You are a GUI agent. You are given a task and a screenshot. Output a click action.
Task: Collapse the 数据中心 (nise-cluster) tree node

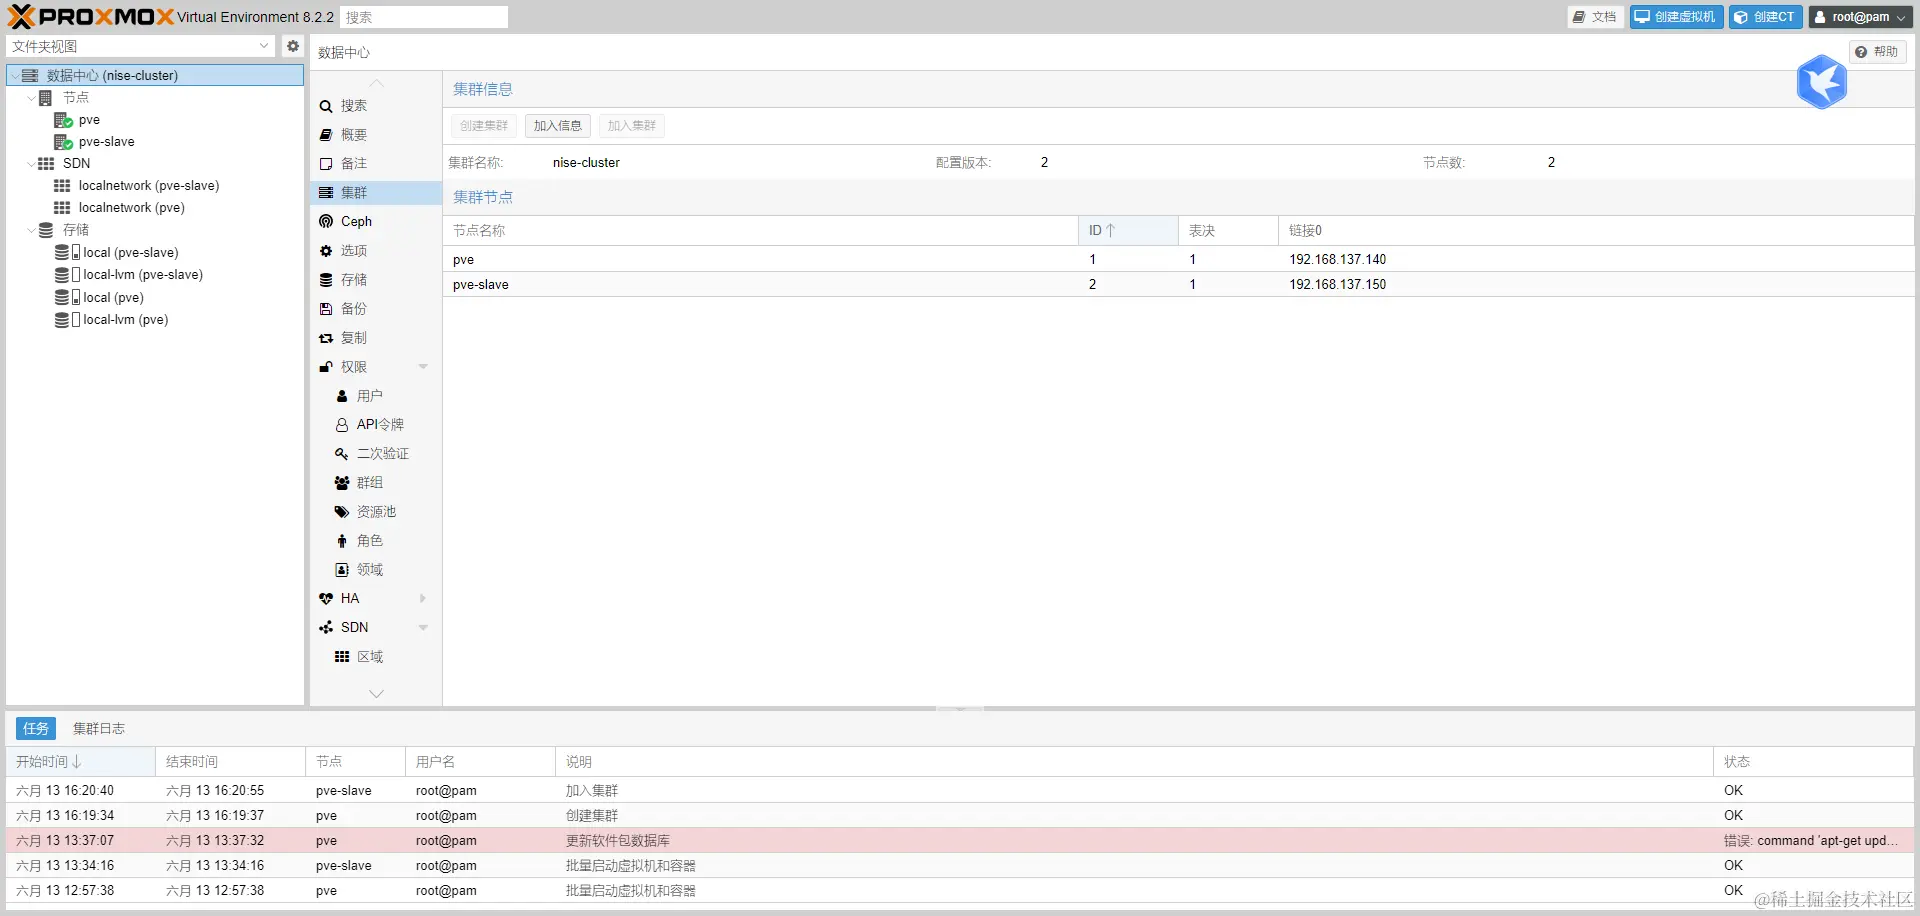[x=14, y=76]
